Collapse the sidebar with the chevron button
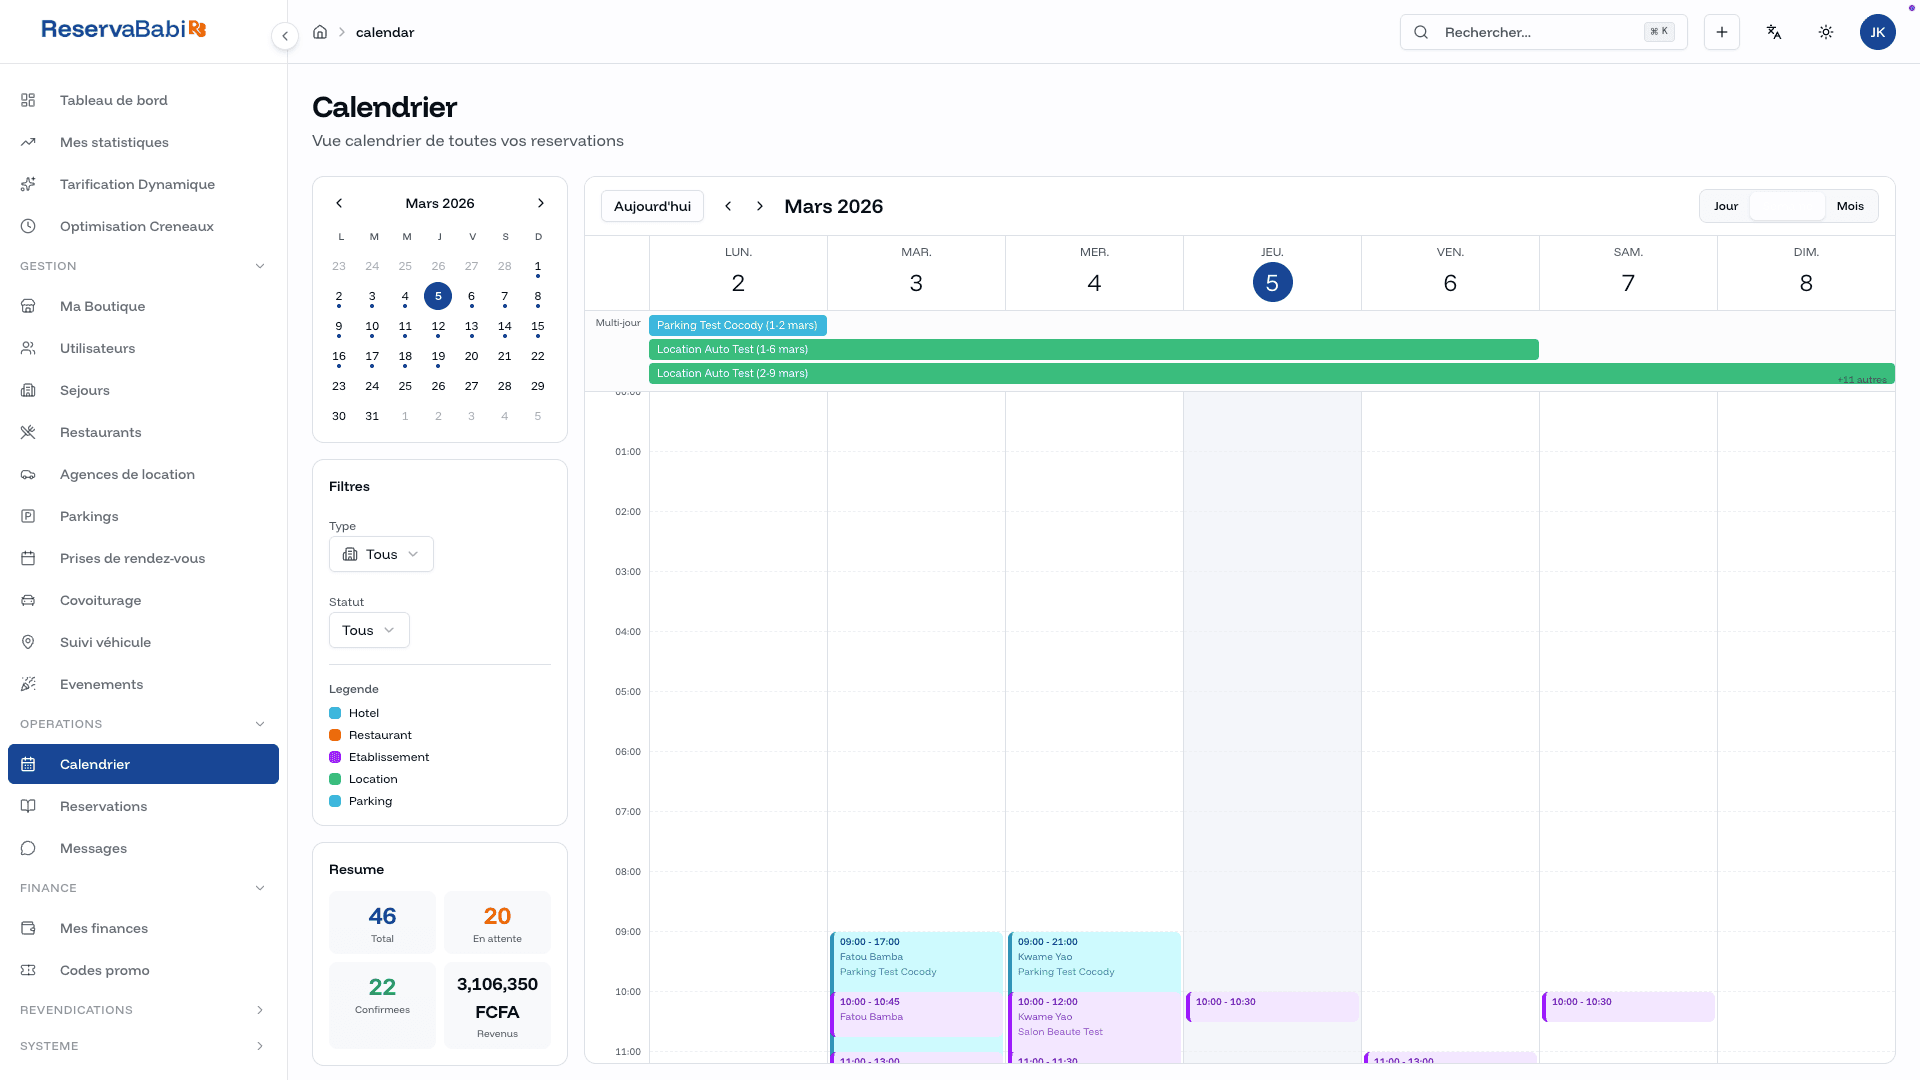Screen dimensions: 1920x1080 (285, 36)
